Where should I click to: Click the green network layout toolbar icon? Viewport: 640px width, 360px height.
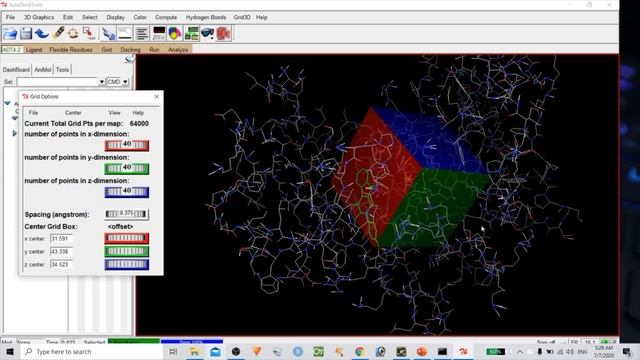[191, 33]
